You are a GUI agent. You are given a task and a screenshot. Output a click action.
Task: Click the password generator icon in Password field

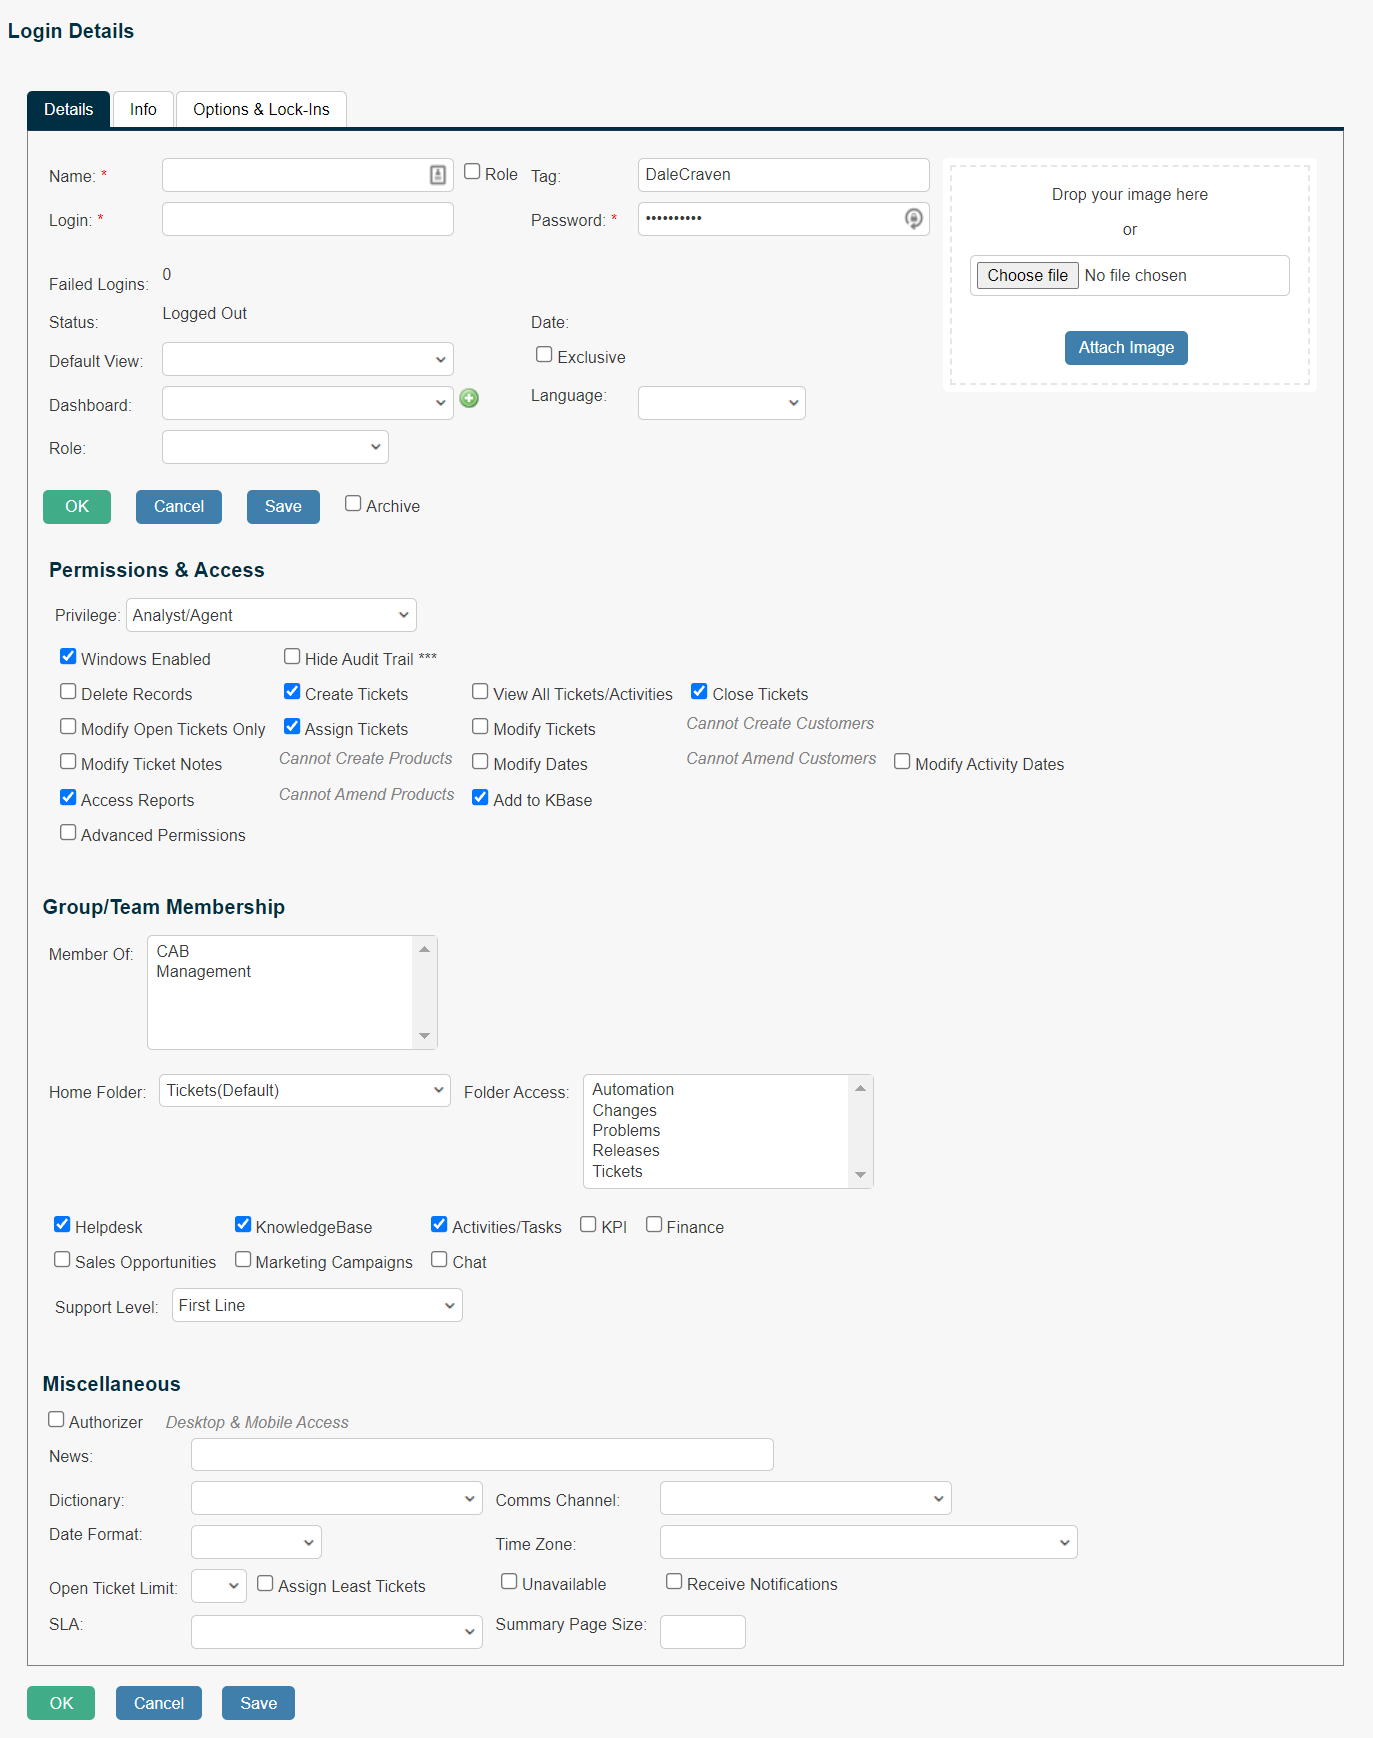coord(913,218)
